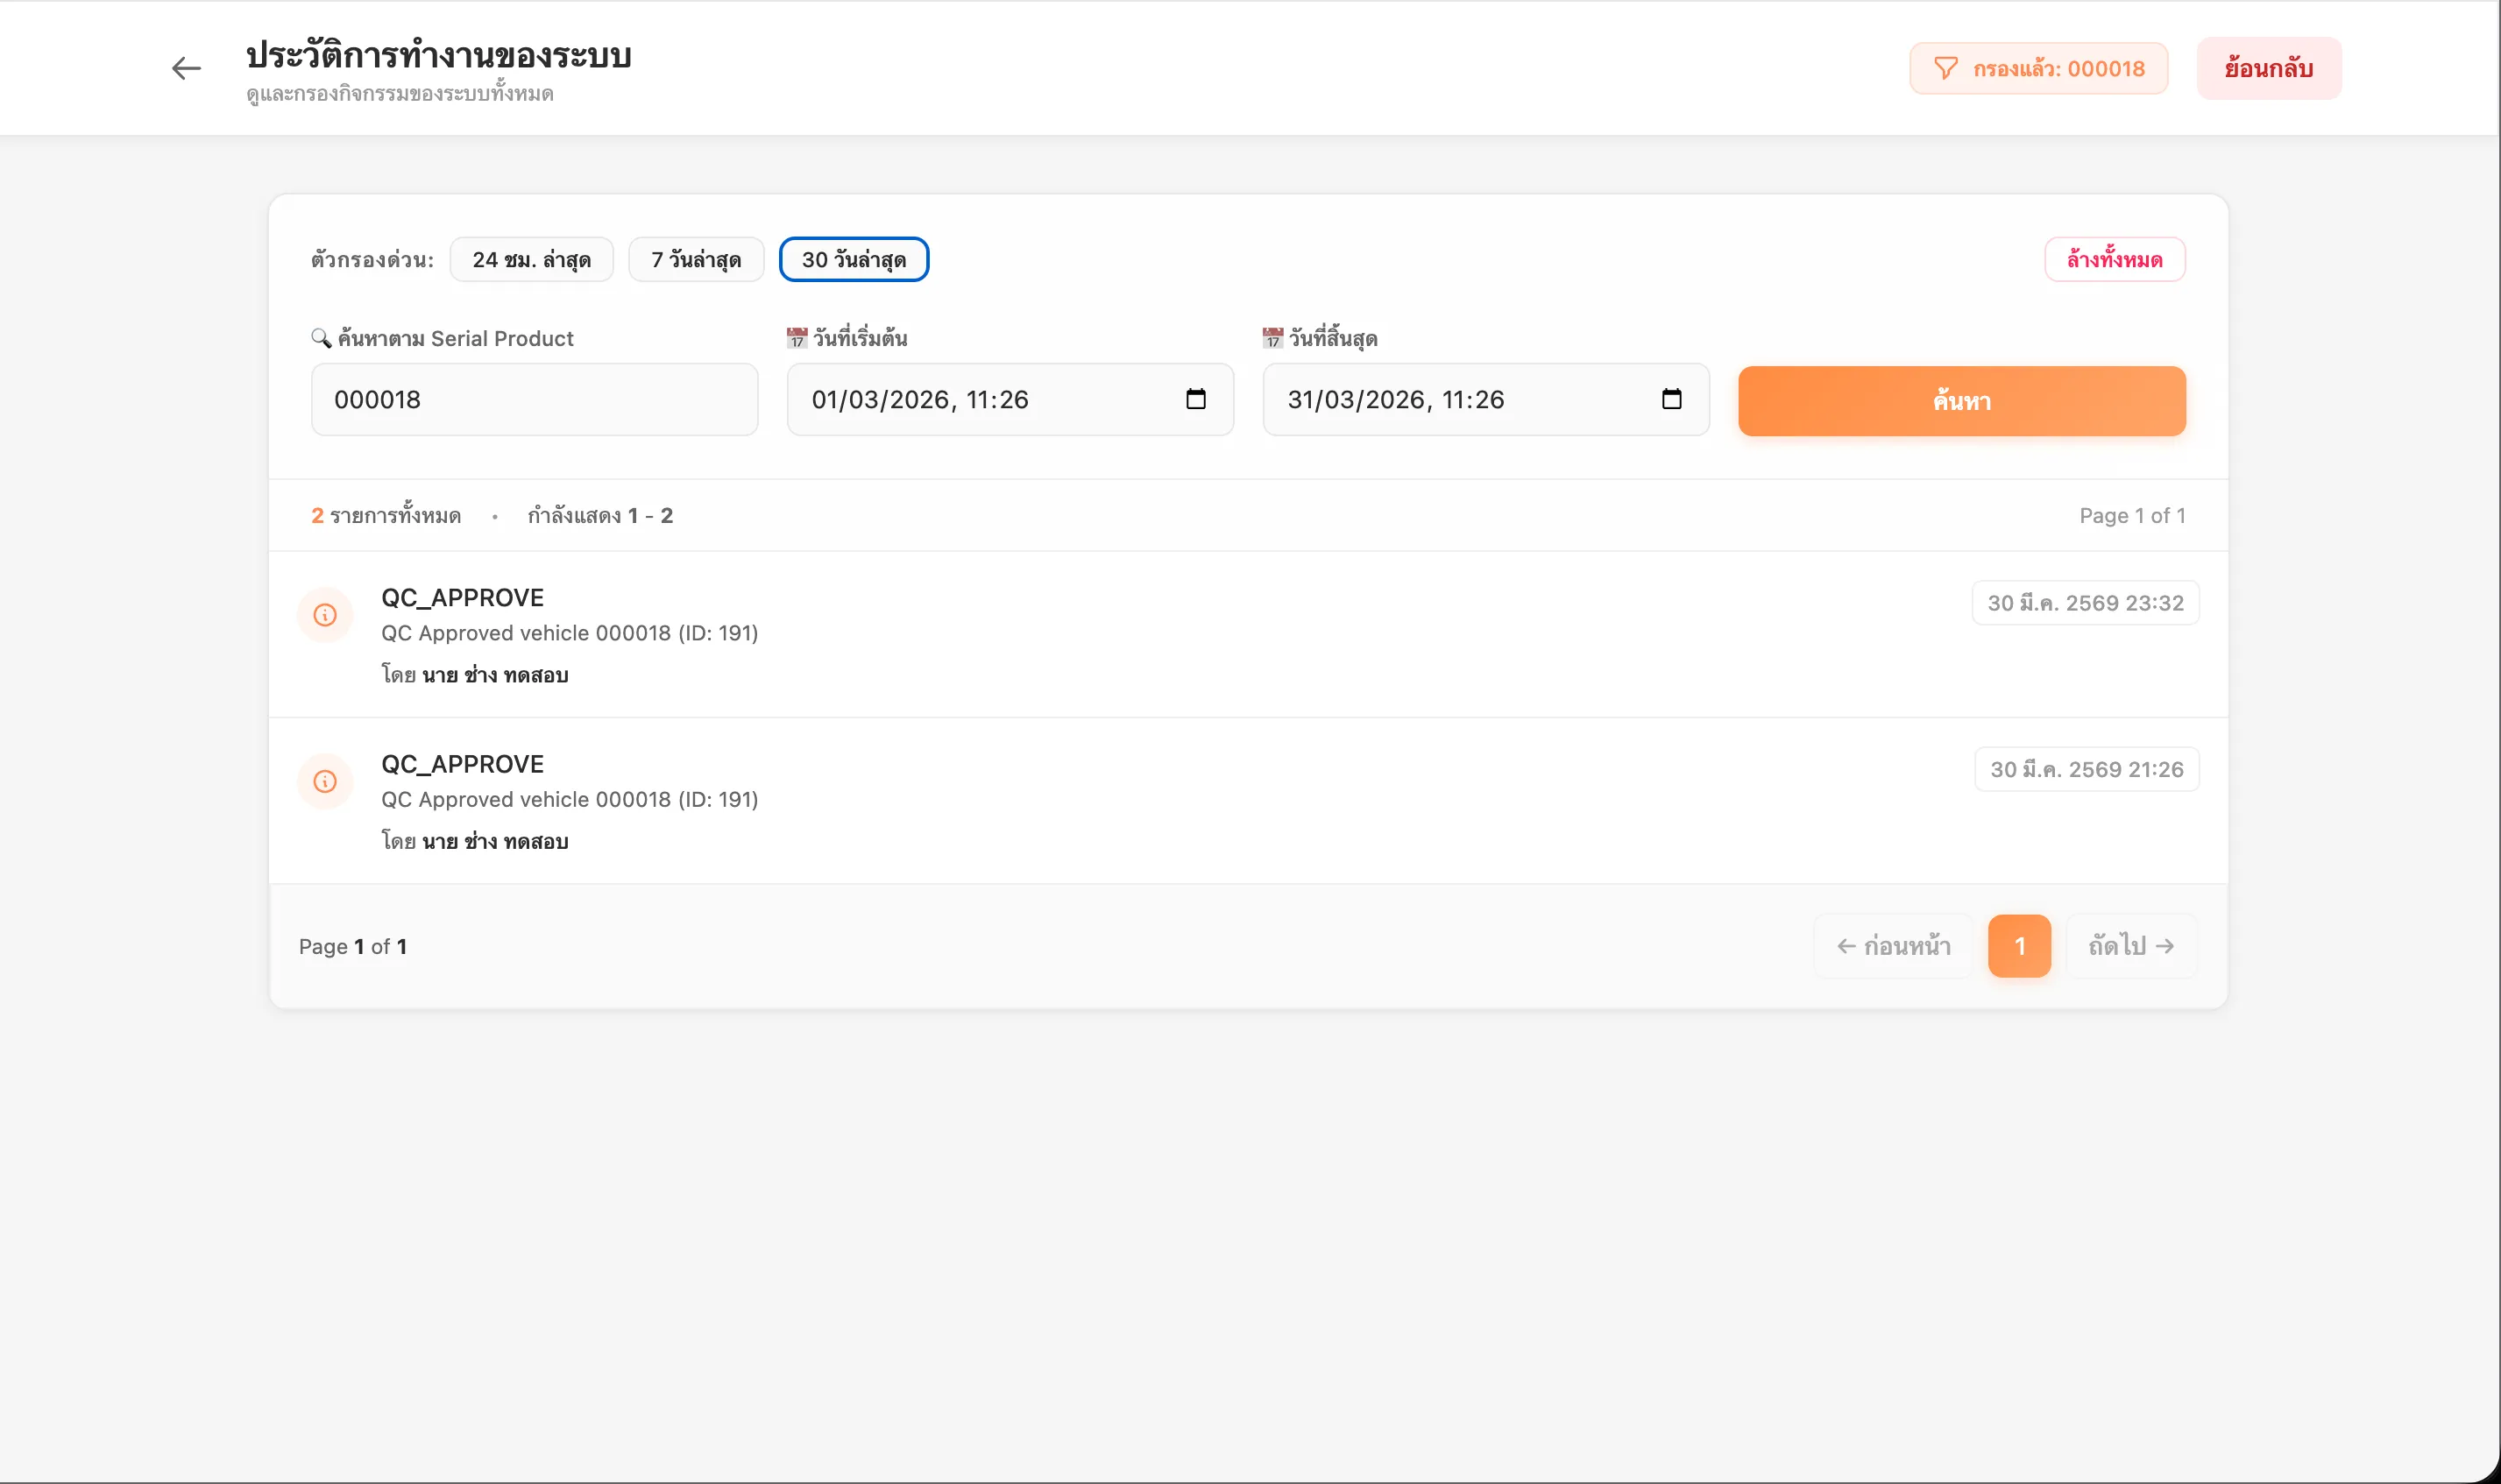The height and width of the screenshot is (1484, 2501).
Task: Go to previous page with ก่อนหน้า
Action: click(x=1893, y=946)
